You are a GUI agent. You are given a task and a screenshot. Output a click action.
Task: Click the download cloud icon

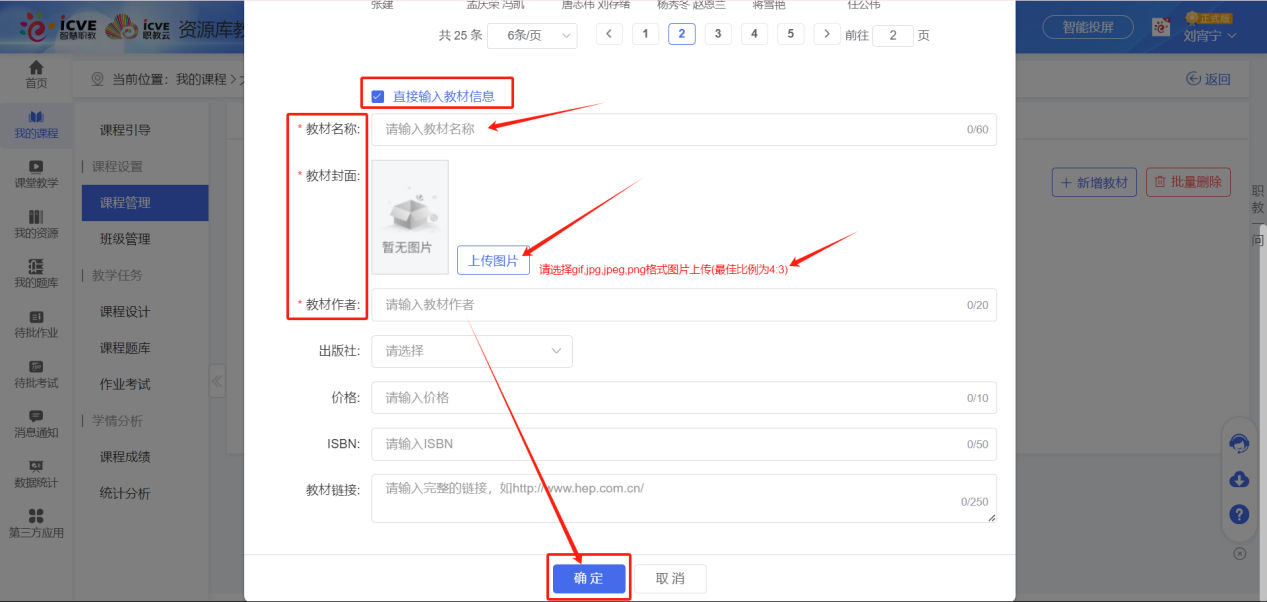click(x=1238, y=479)
